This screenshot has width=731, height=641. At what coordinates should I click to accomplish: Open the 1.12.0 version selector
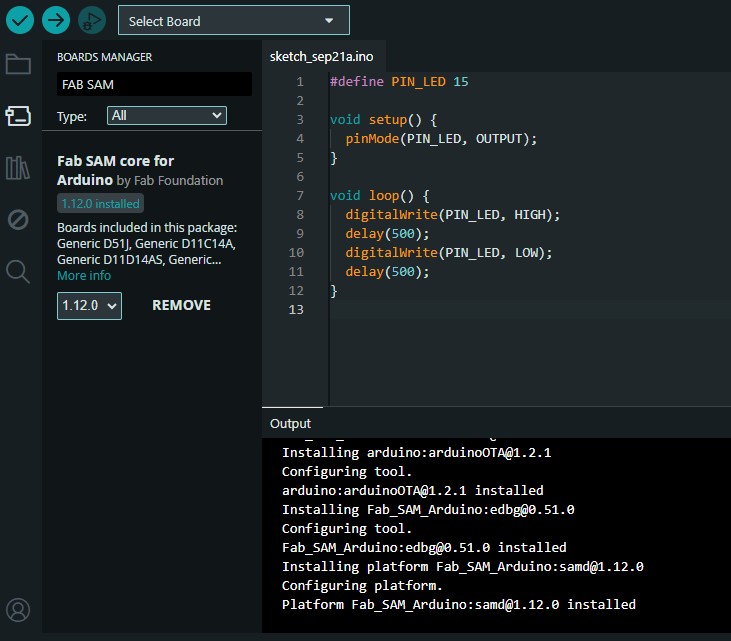click(x=89, y=305)
